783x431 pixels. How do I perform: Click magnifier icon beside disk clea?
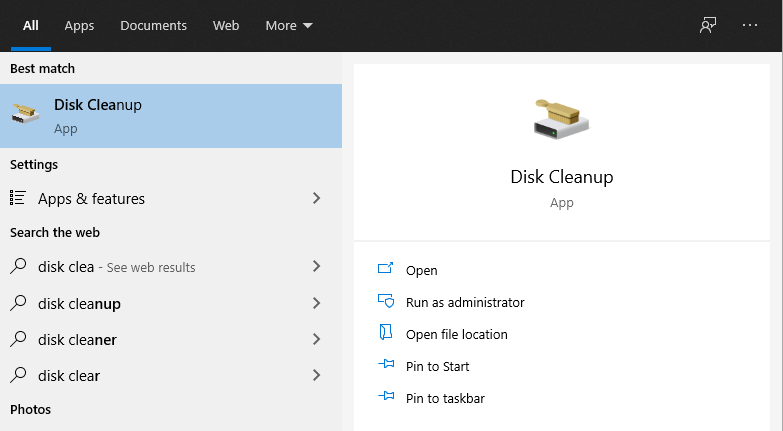point(18,266)
